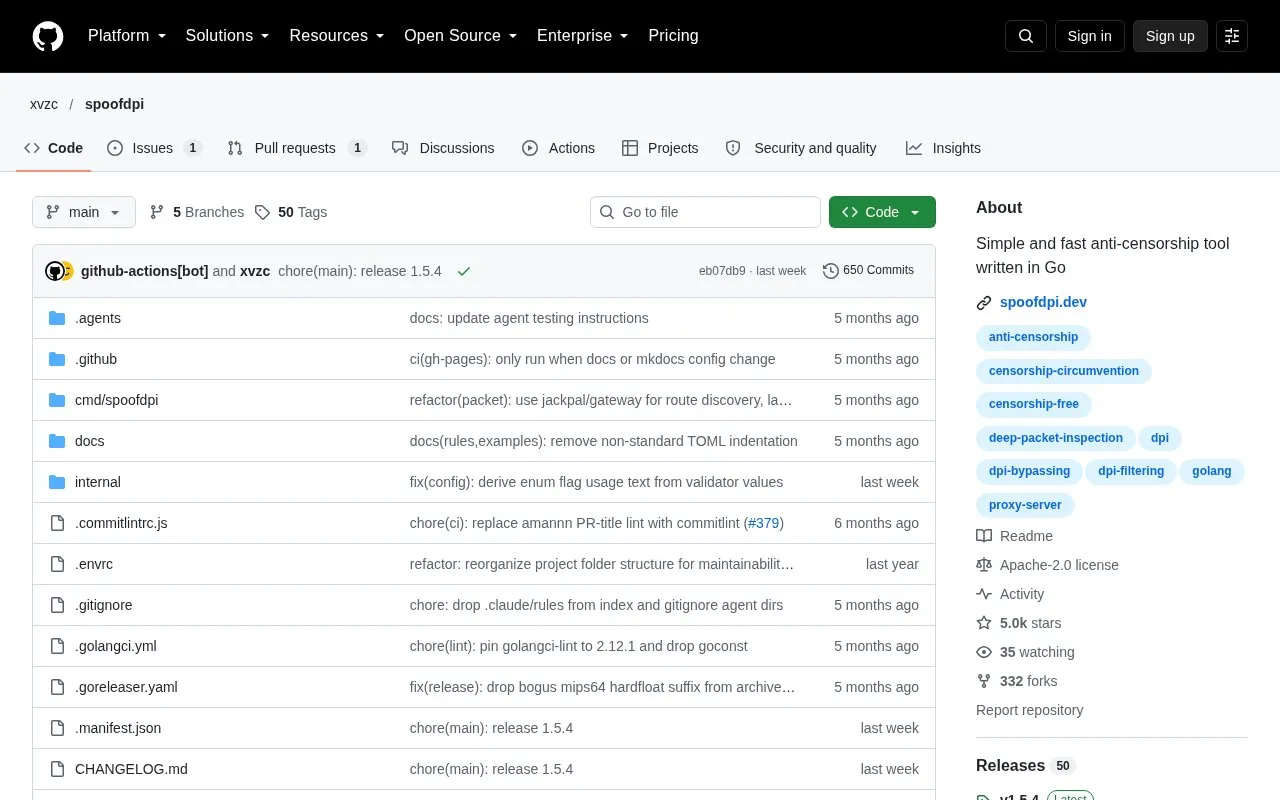Screen dimensions: 1280x800
Task: Open the CHANGELOG.md file
Action: coord(131,769)
